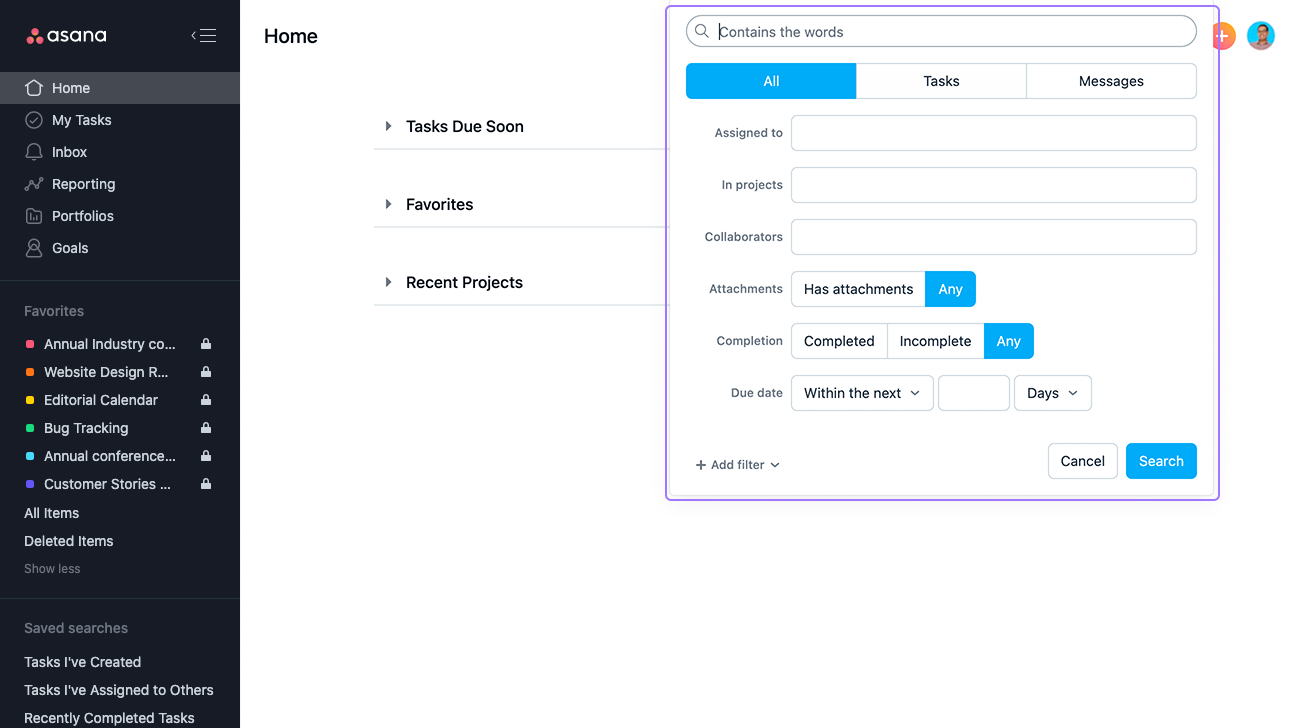Viewport: 1300px width, 728px height.
Task: Click the My Tasks checkmark icon
Action: pos(34,120)
